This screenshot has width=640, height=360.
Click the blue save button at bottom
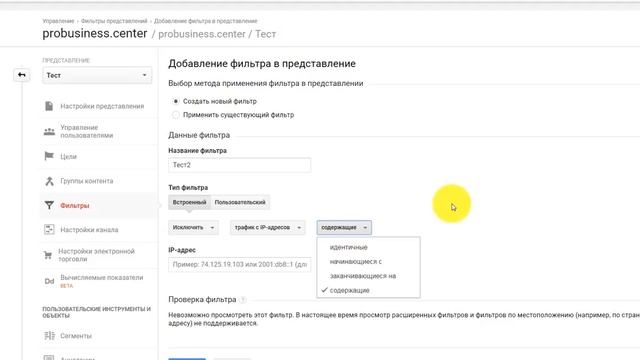point(187,359)
